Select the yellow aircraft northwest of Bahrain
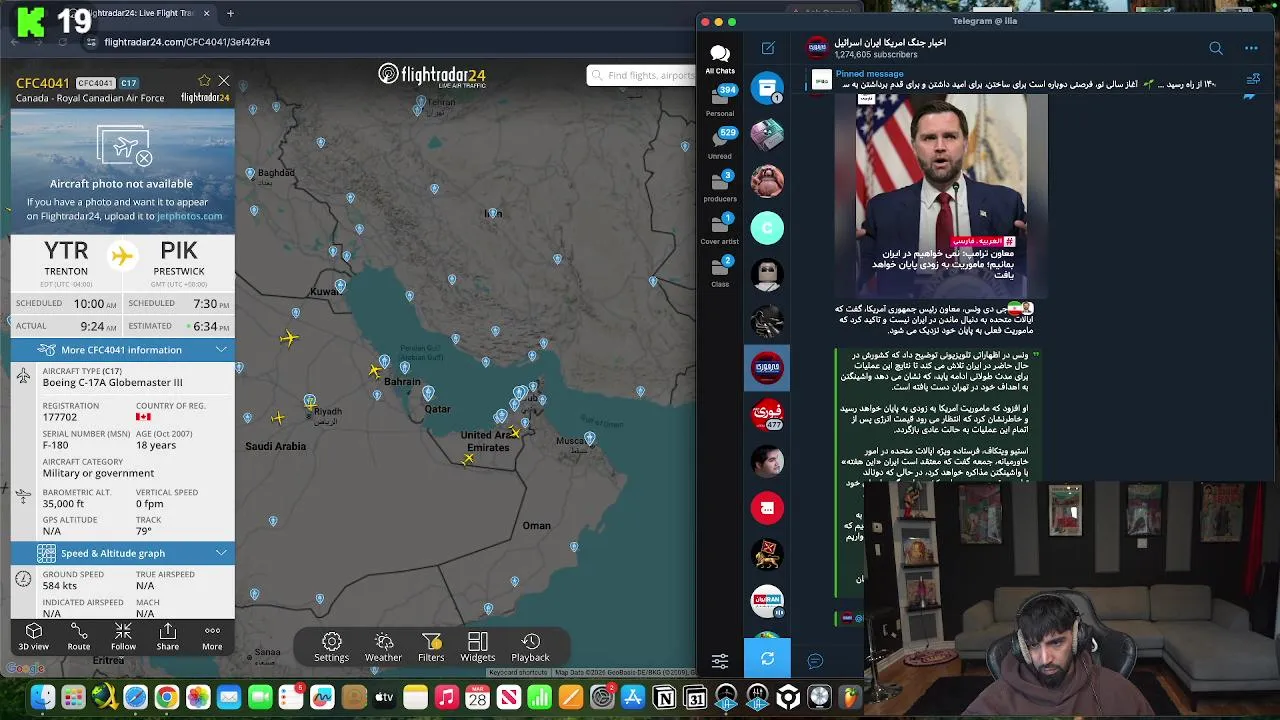 [x=375, y=371]
